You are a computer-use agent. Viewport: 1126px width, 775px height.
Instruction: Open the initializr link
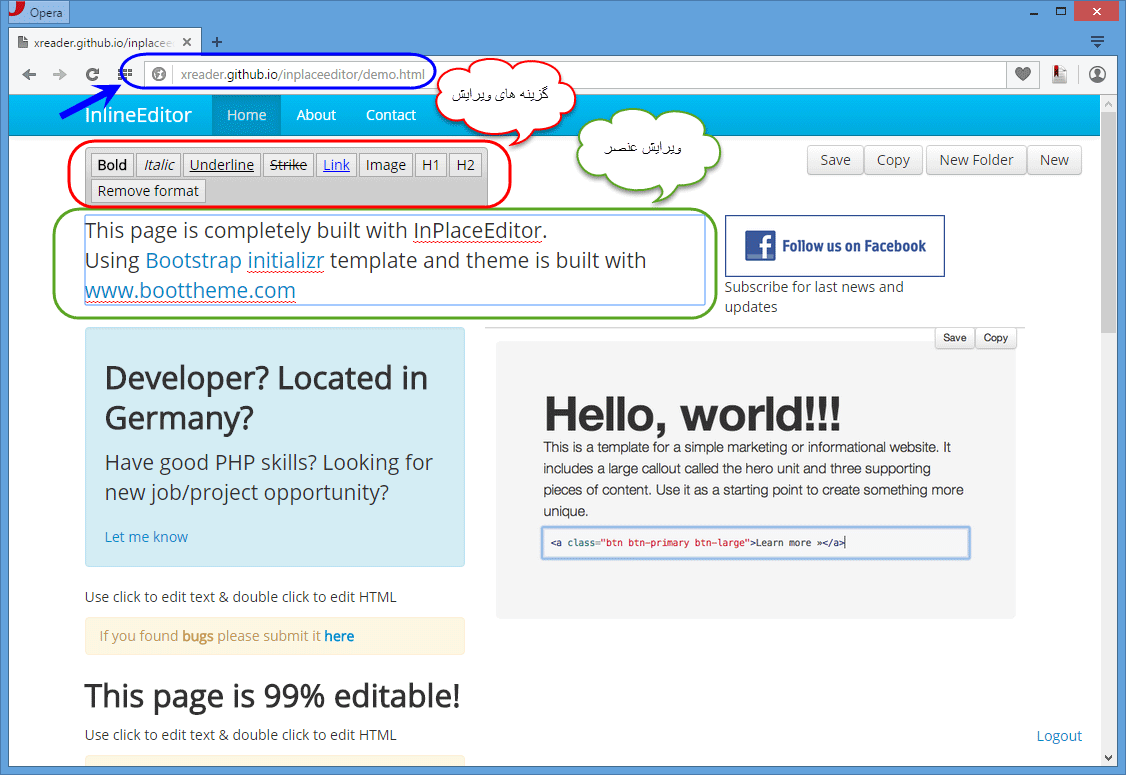[x=286, y=260]
